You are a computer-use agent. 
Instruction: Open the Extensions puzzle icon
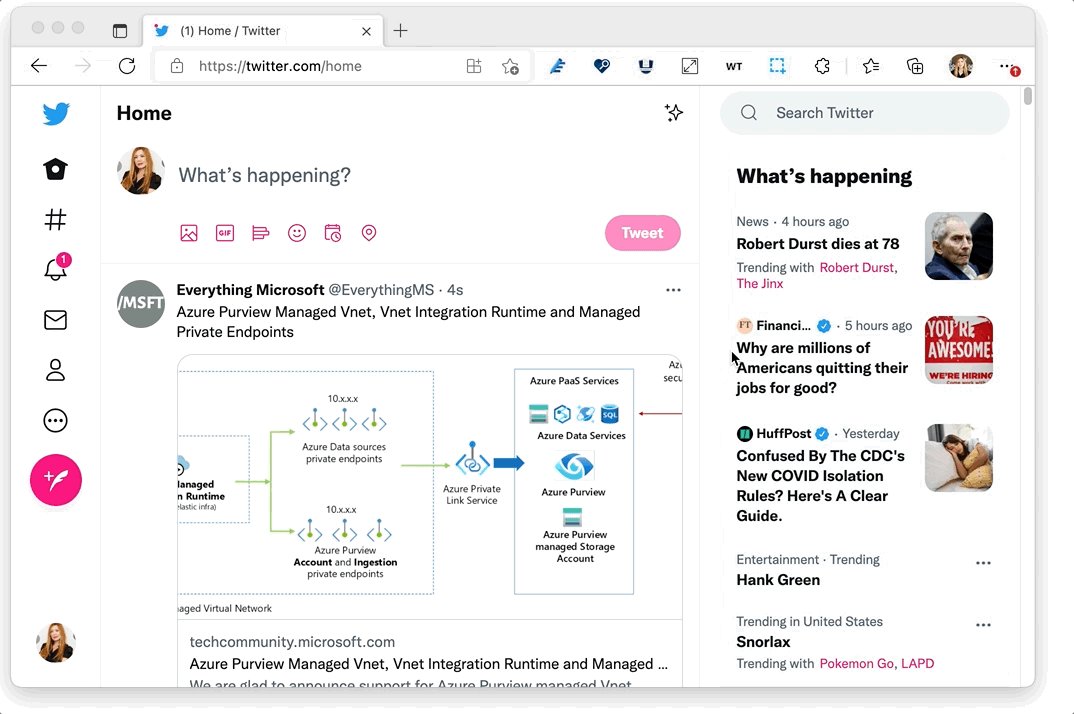(822, 66)
